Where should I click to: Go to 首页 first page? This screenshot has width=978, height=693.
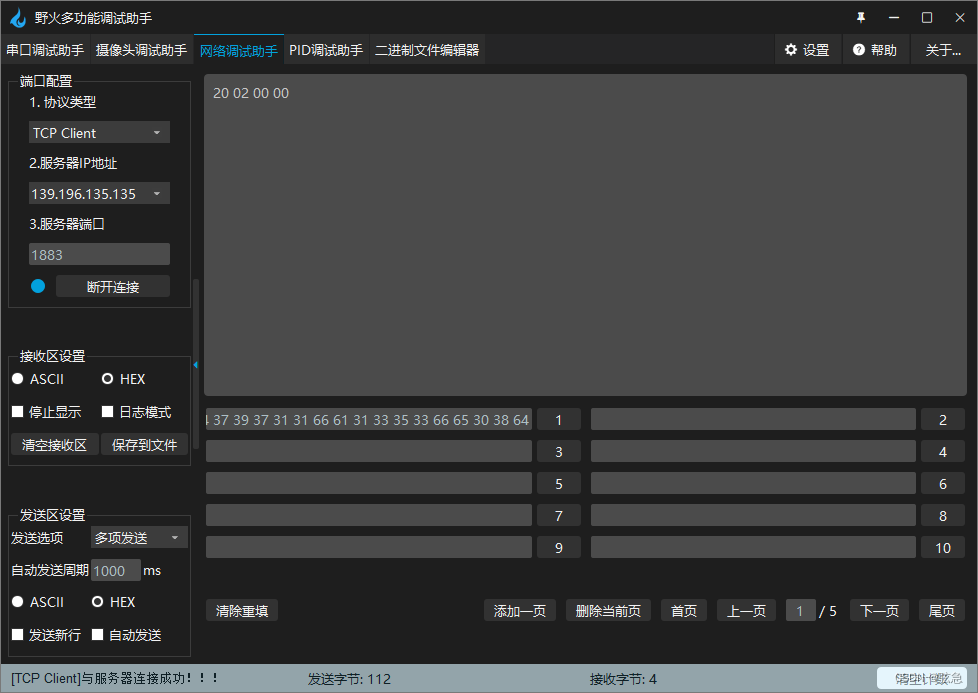coord(684,611)
